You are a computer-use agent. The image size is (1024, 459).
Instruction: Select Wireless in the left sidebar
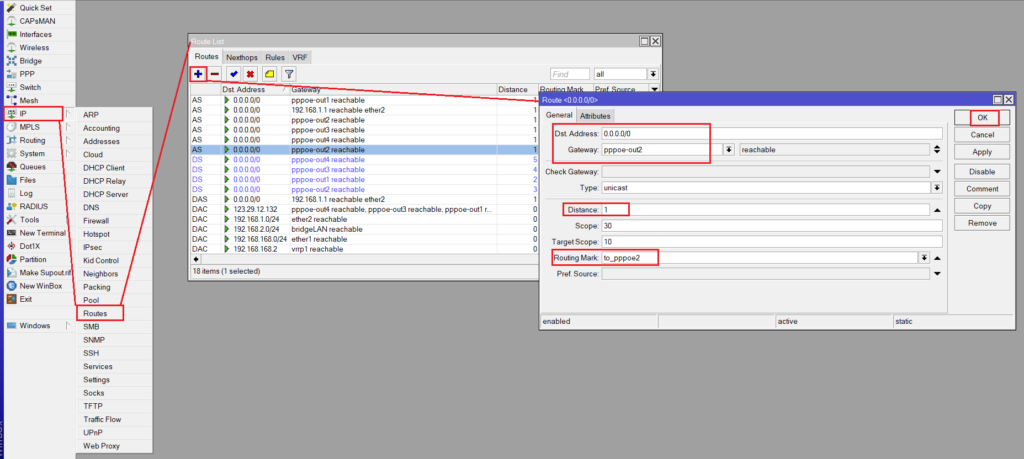[33, 47]
